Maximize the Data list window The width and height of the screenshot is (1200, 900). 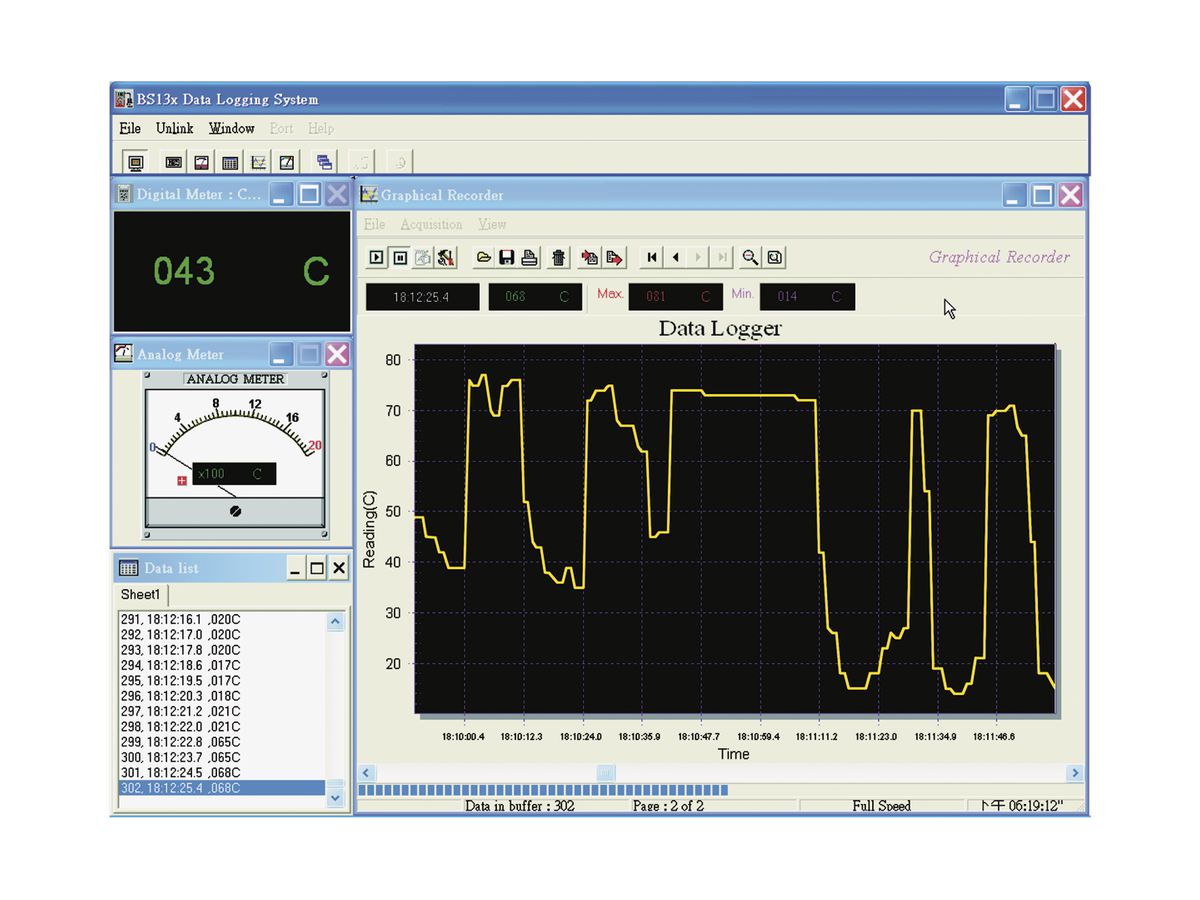[317, 568]
